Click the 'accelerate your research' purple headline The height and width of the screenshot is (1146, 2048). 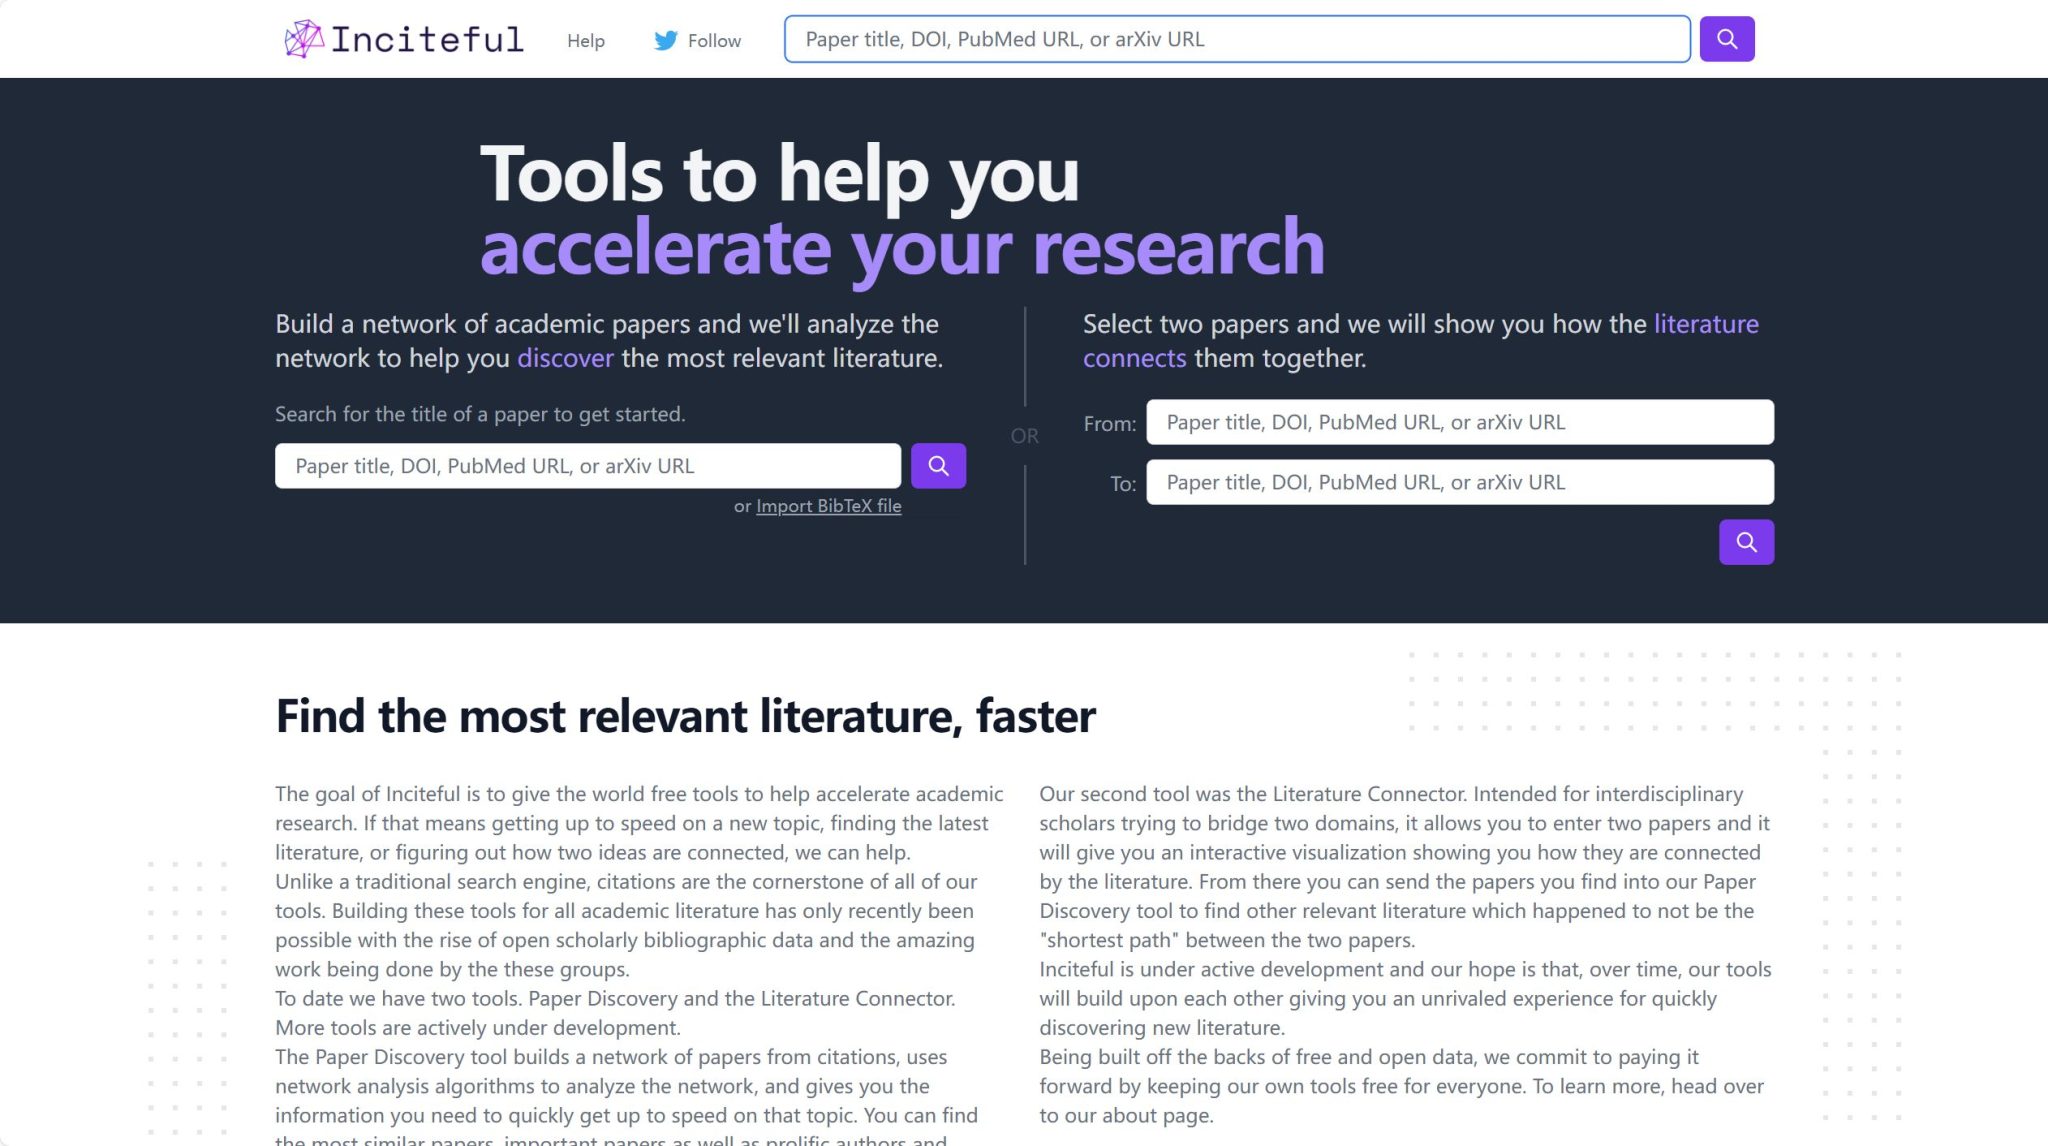point(901,248)
